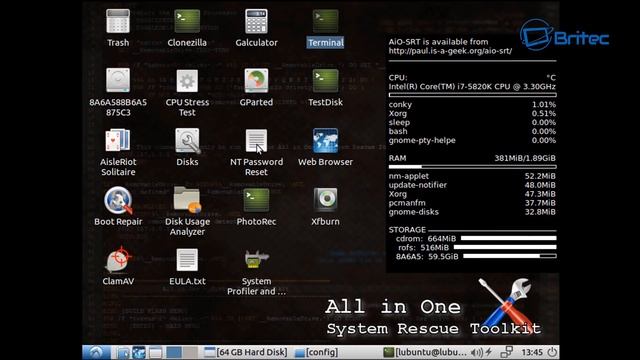This screenshot has height=360, width=640.
Task: Open file manager from taskbar launcher
Action: click(x=122, y=352)
